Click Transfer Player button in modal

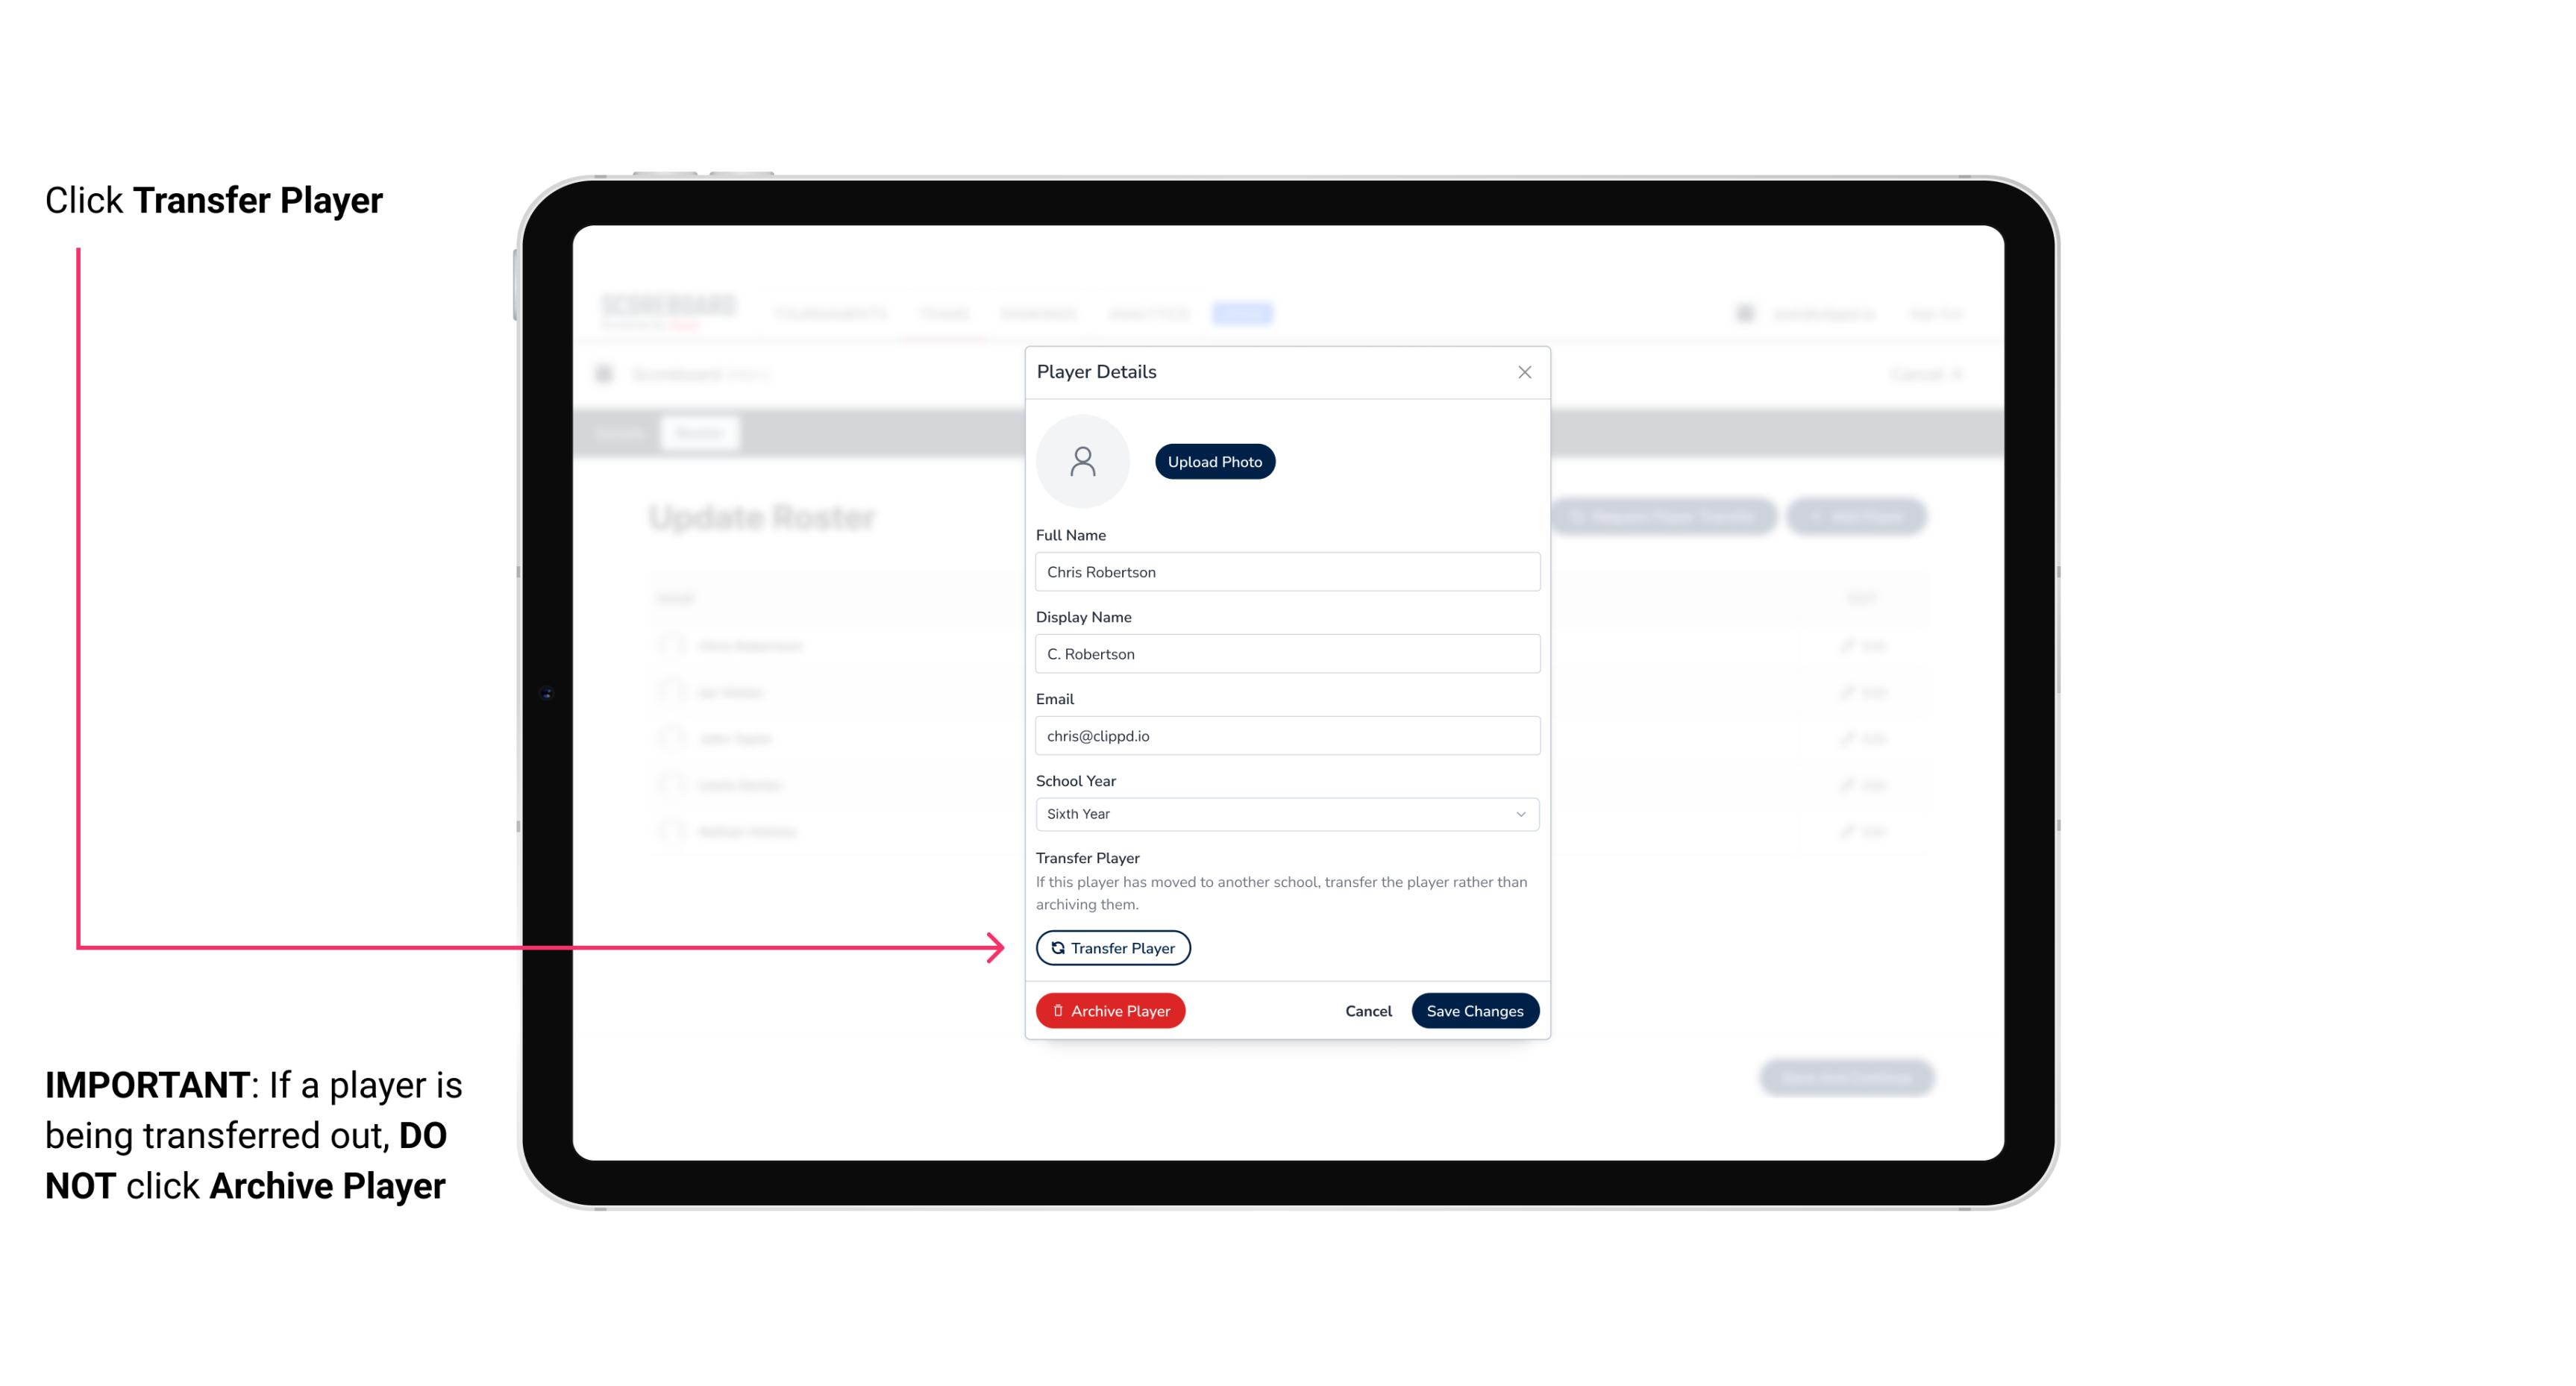click(x=1112, y=947)
